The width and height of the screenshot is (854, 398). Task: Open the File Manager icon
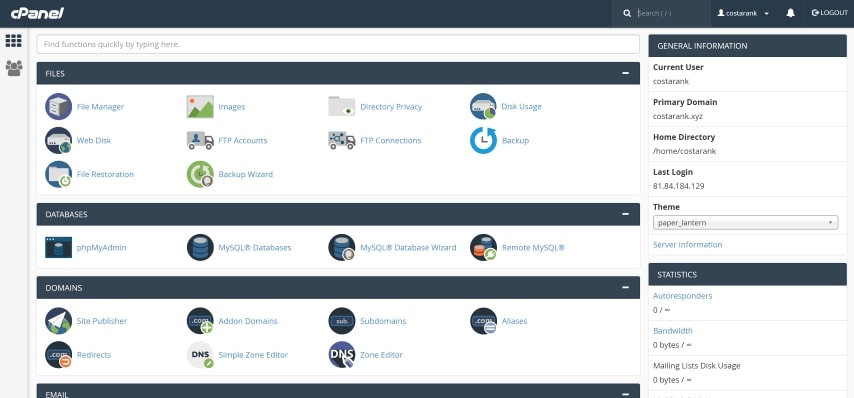[58, 107]
